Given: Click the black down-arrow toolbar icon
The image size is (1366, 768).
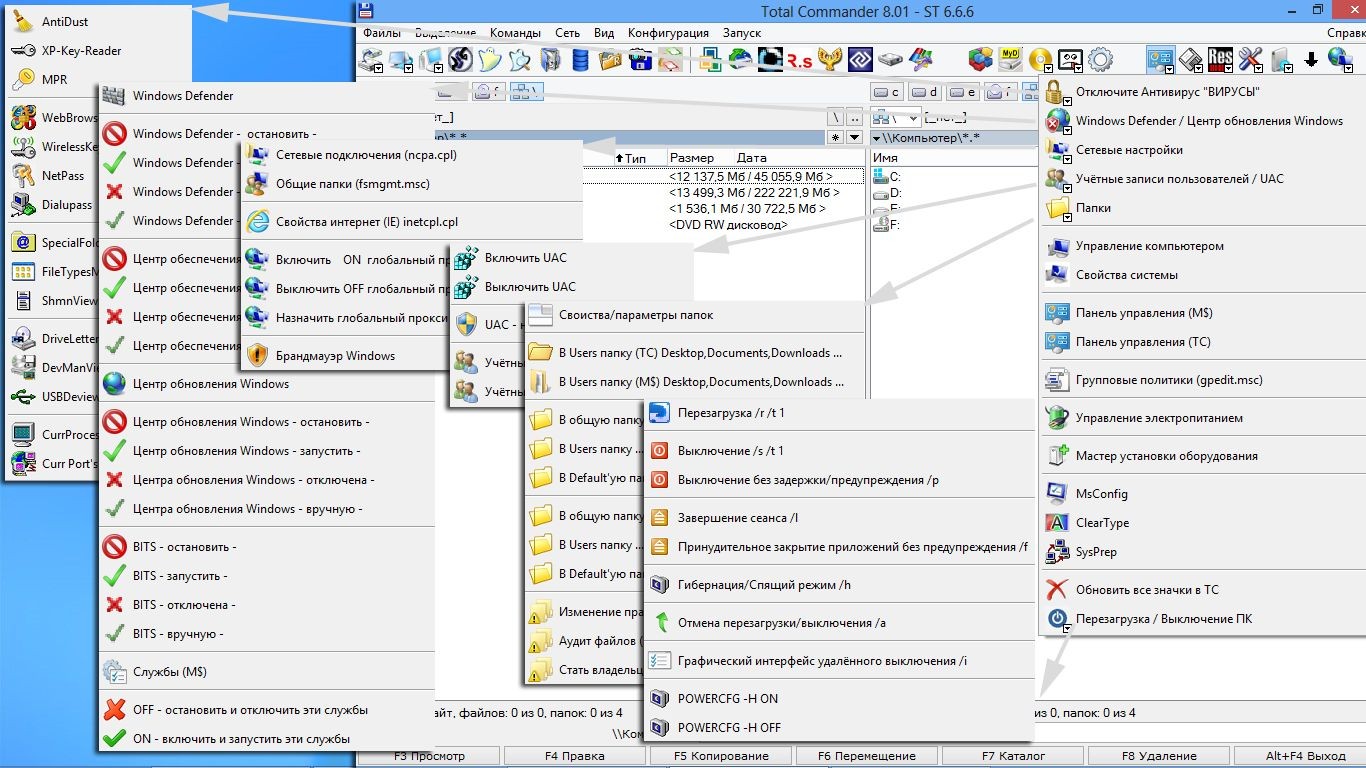Looking at the screenshot, I should (x=1311, y=61).
